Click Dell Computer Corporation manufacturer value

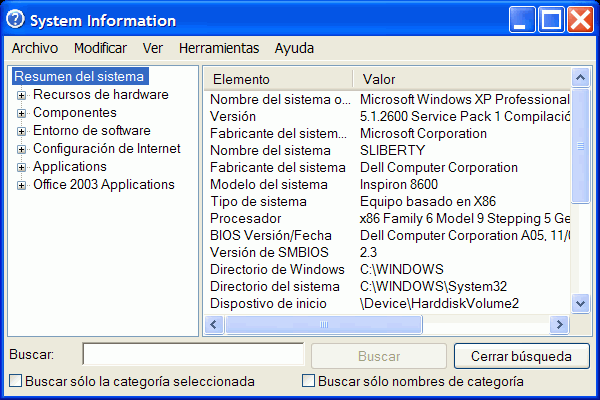[439, 167]
